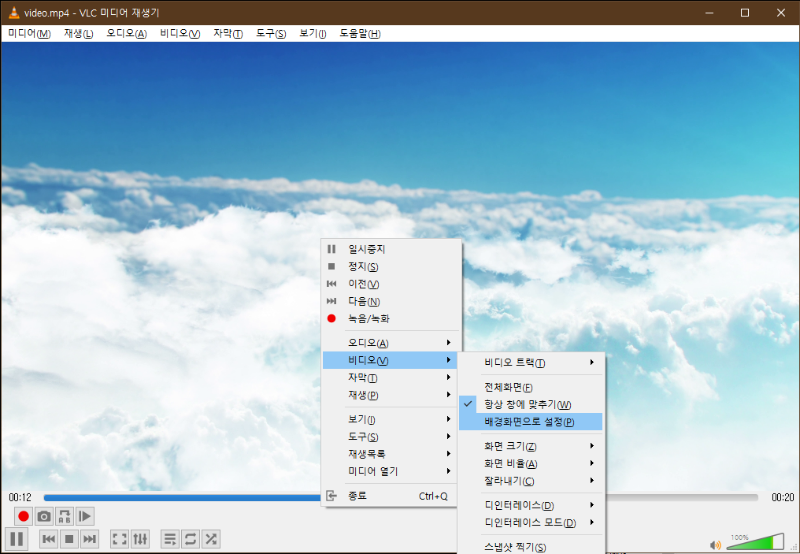Click the frame-by-frame icon
This screenshot has width=800, height=554.
[x=86, y=516]
